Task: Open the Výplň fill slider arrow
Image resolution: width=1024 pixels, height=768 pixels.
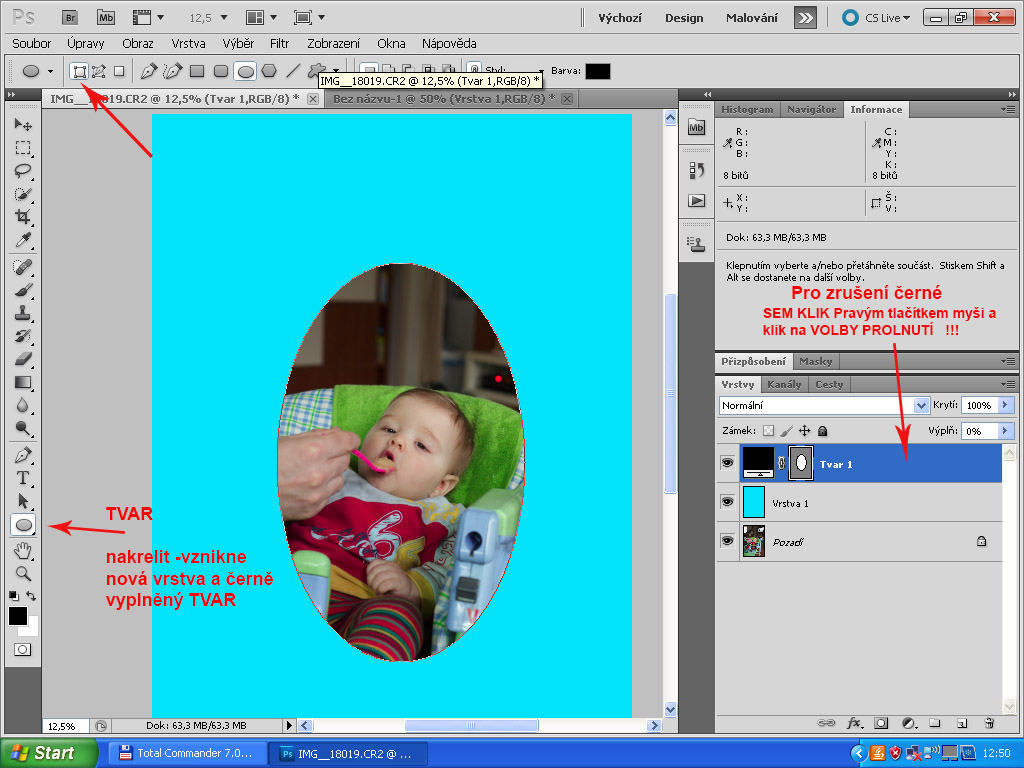Action: pos(1006,431)
